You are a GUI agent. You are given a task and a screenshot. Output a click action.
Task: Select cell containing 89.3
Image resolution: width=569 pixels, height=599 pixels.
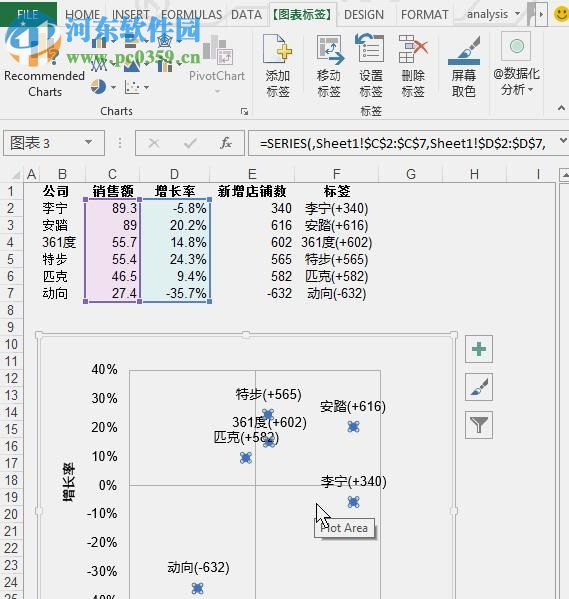point(112,208)
